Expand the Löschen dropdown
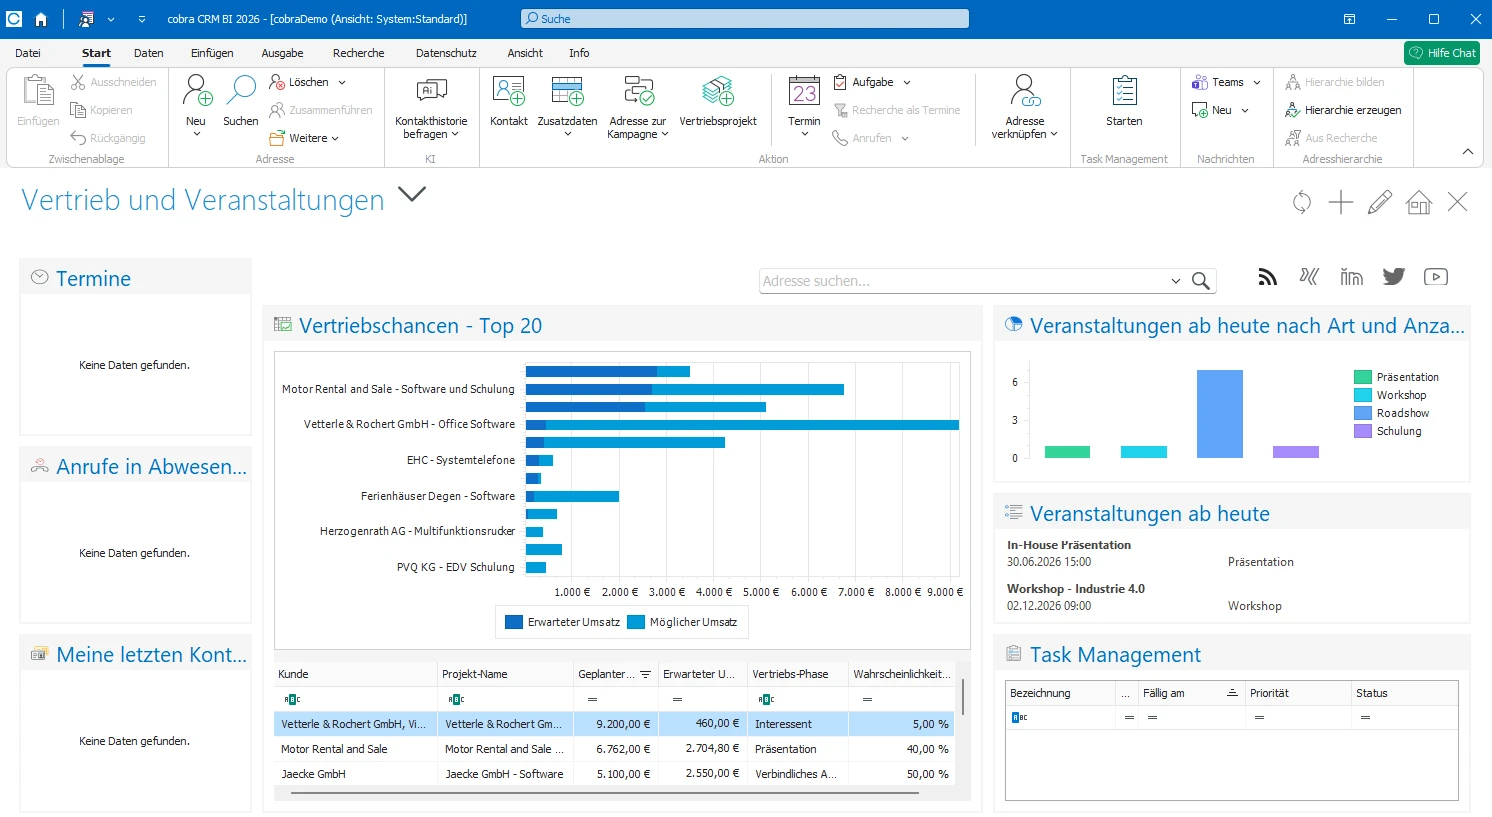The image size is (1492, 817). (x=342, y=82)
